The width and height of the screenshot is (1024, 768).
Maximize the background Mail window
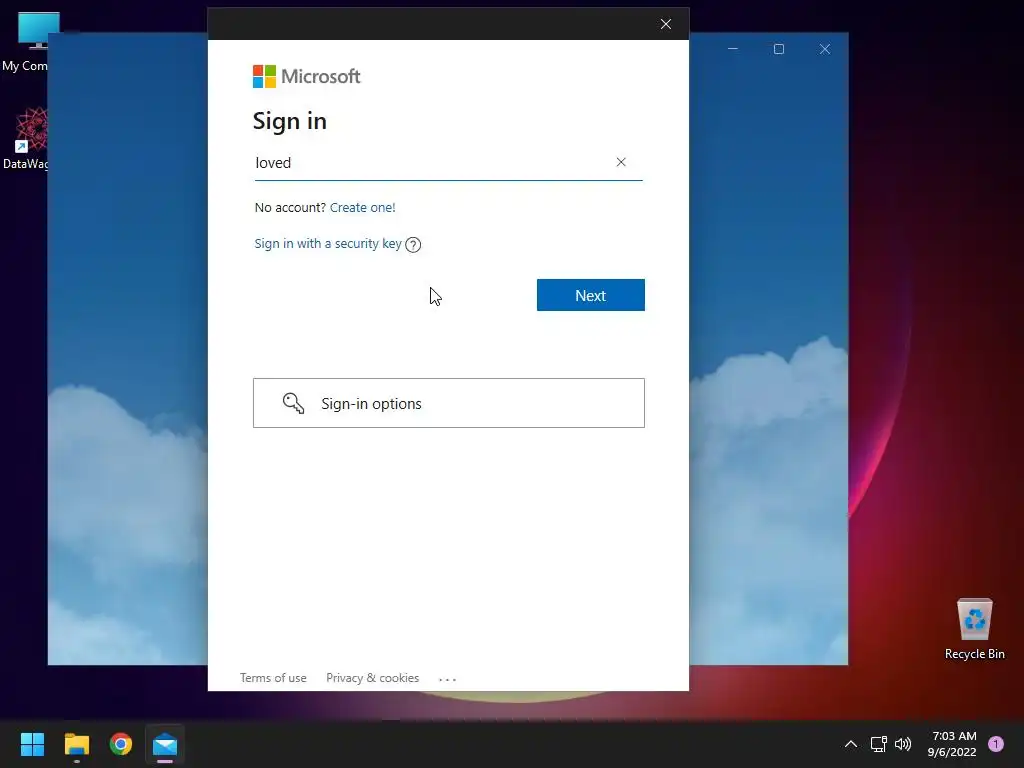point(778,49)
